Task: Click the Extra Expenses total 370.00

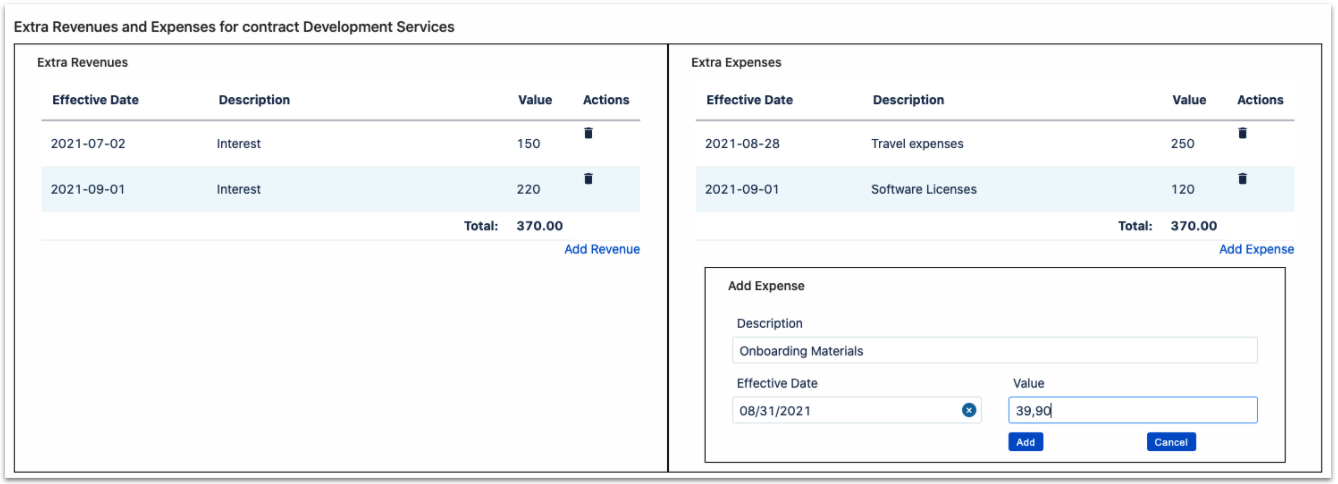Action: click(1194, 226)
